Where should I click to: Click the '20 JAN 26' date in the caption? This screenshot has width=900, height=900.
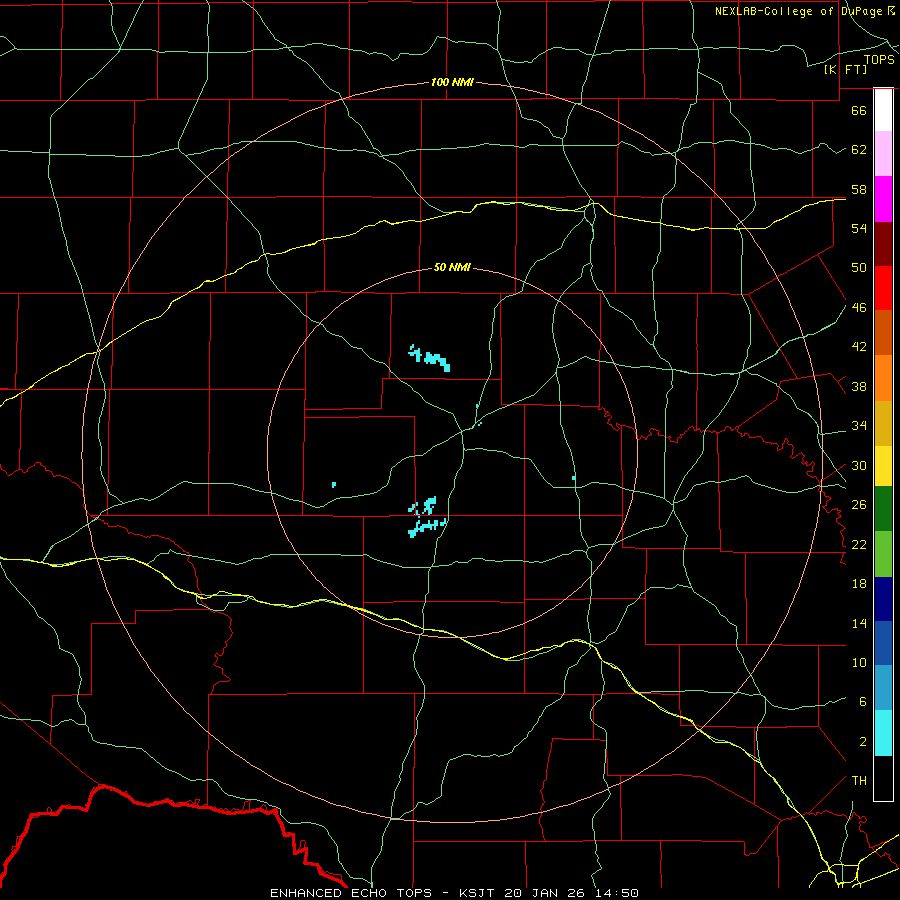pos(545,893)
